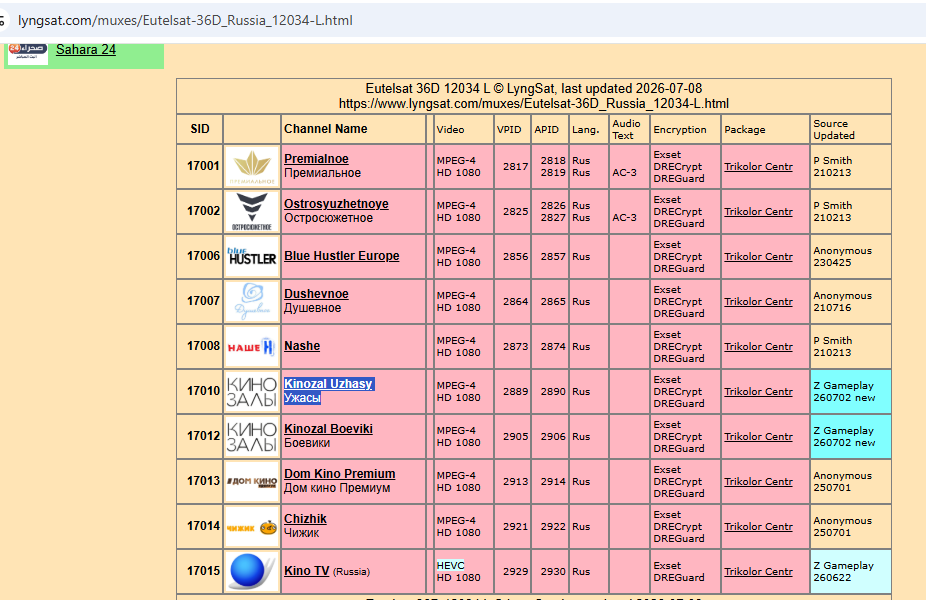Click the Chizhik channel logo

pos(252,526)
